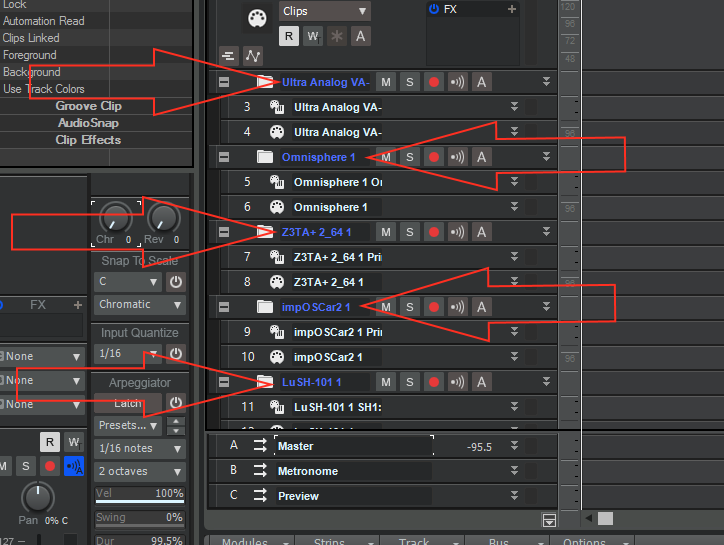Screen dimensions: 724x545
Task: Click the automation lanes icon above tracks
Action: pyautogui.click(x=254, y=56)
